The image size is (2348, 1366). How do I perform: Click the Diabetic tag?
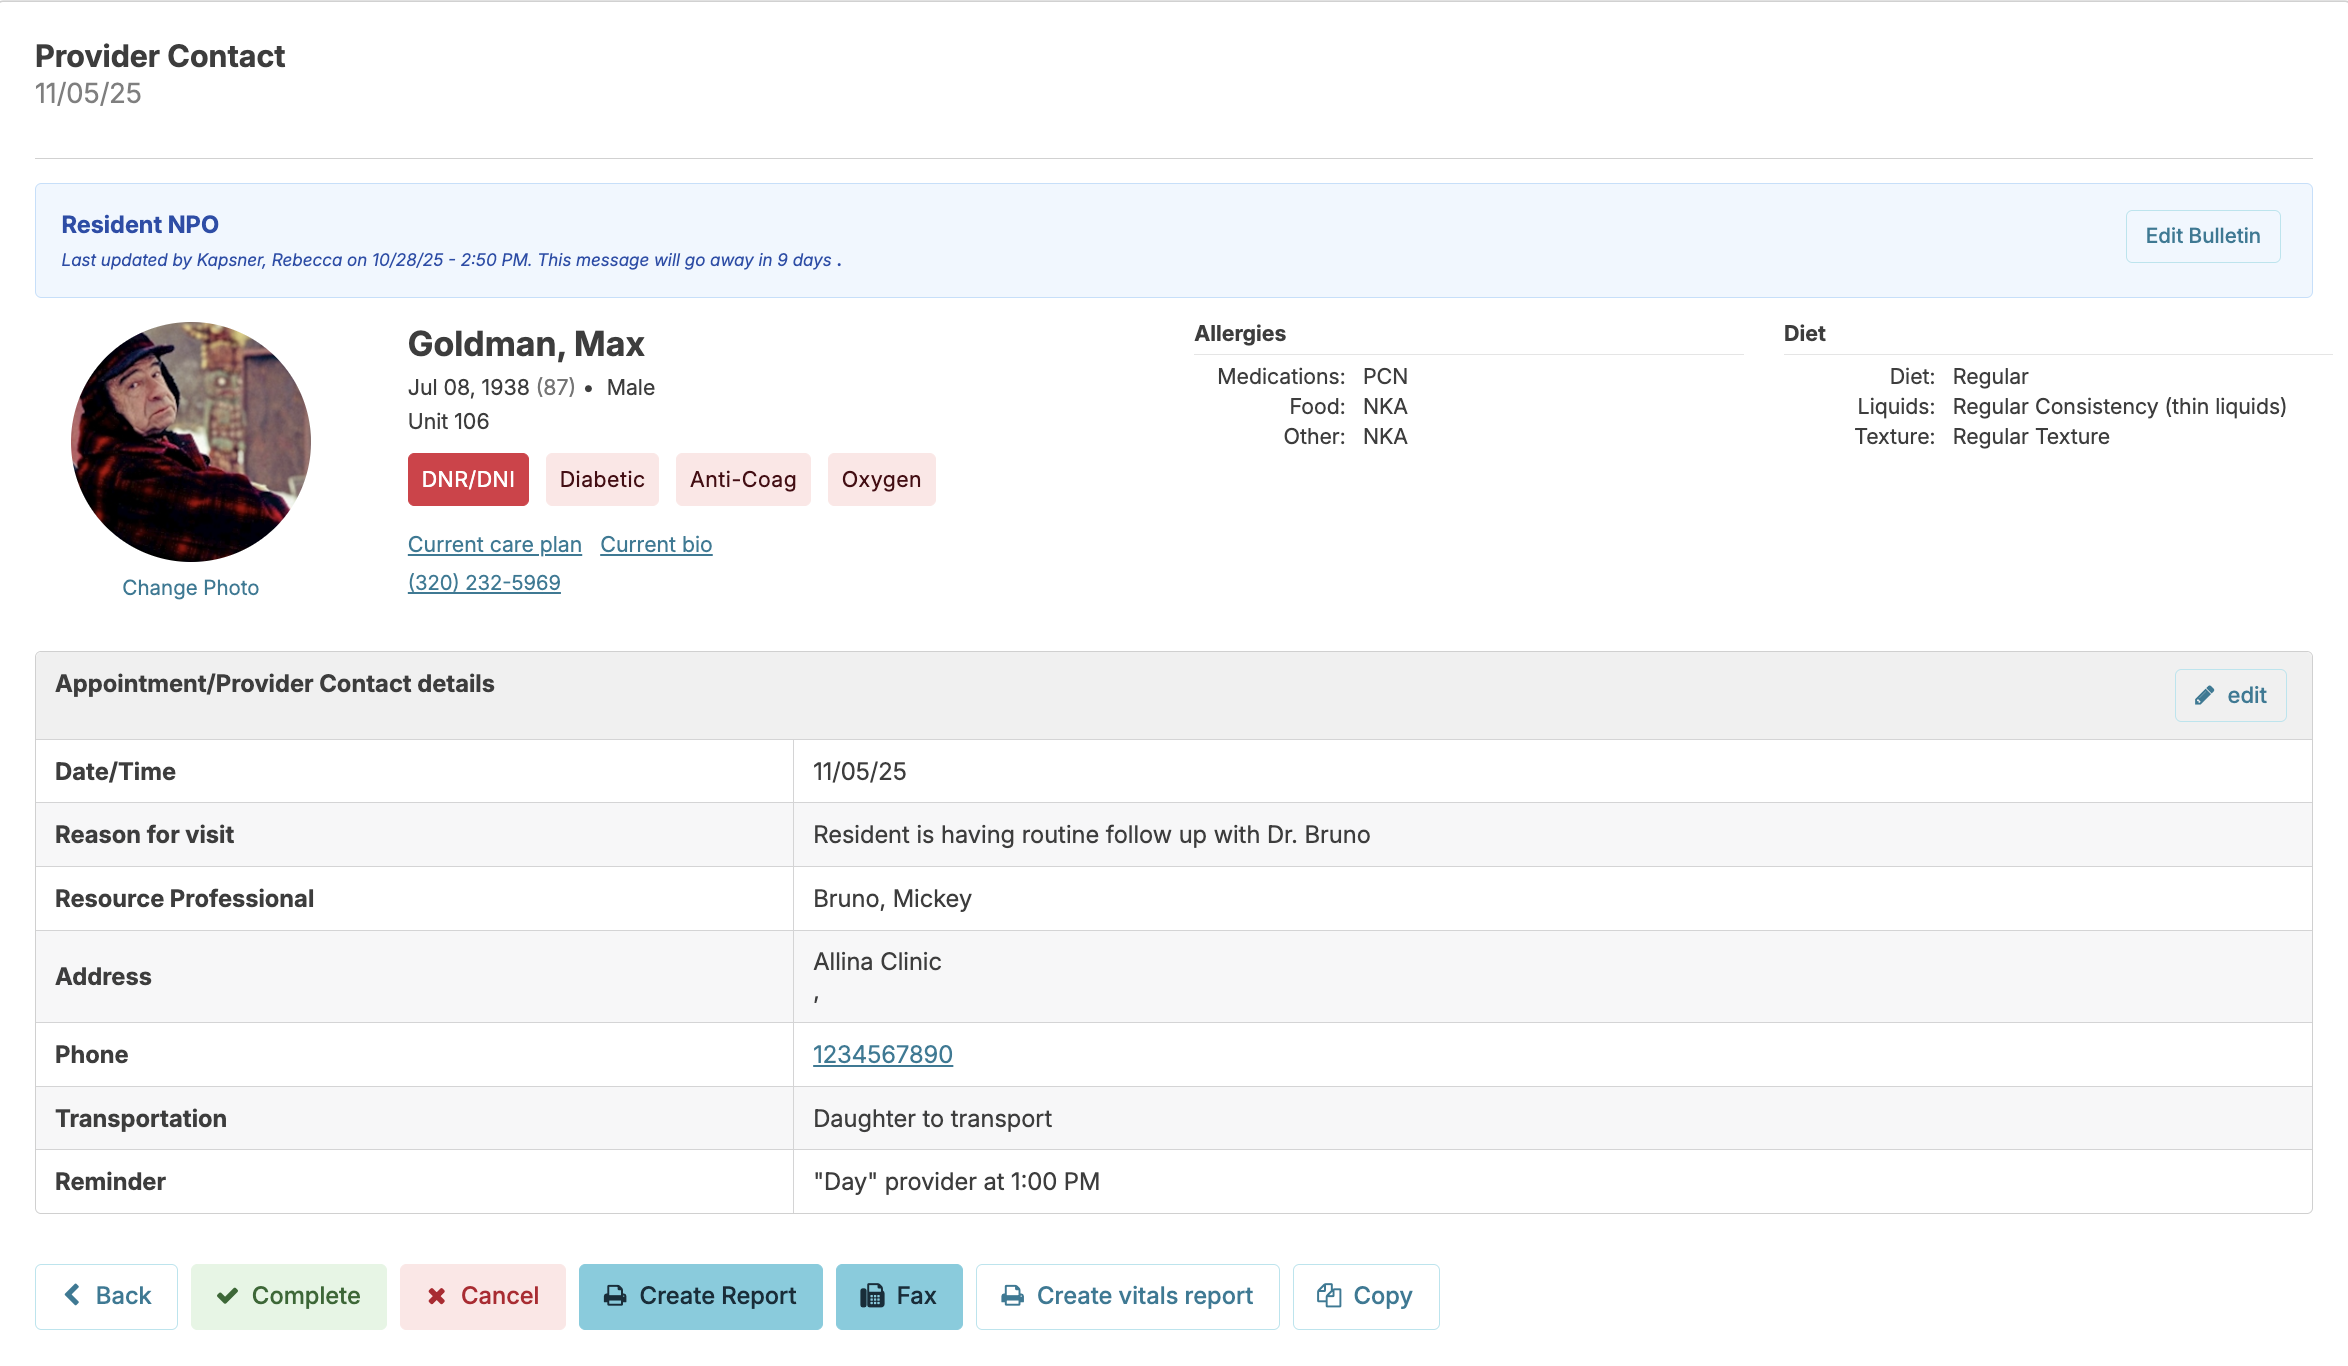point(602,479)
